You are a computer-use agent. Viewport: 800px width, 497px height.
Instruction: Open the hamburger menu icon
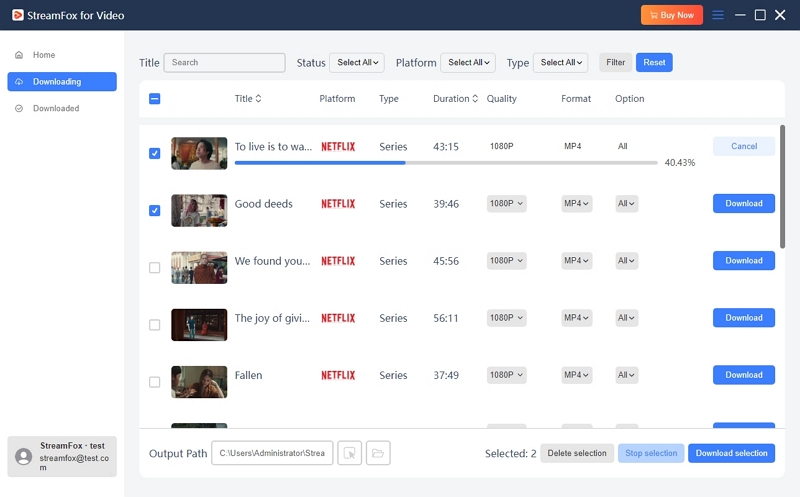[718, 15]
